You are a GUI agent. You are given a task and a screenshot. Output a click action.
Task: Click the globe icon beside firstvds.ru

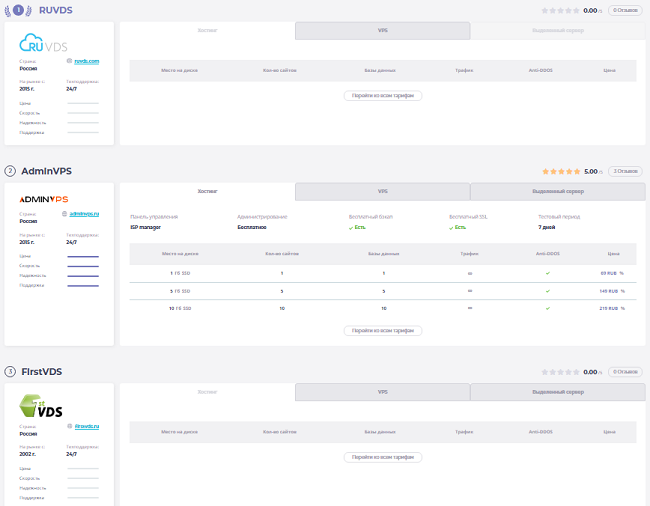pyautogui.click(x=70, y=426)
